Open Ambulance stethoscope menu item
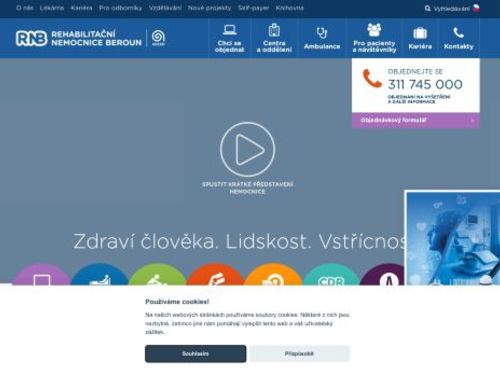500x375 pixels. 322,38
